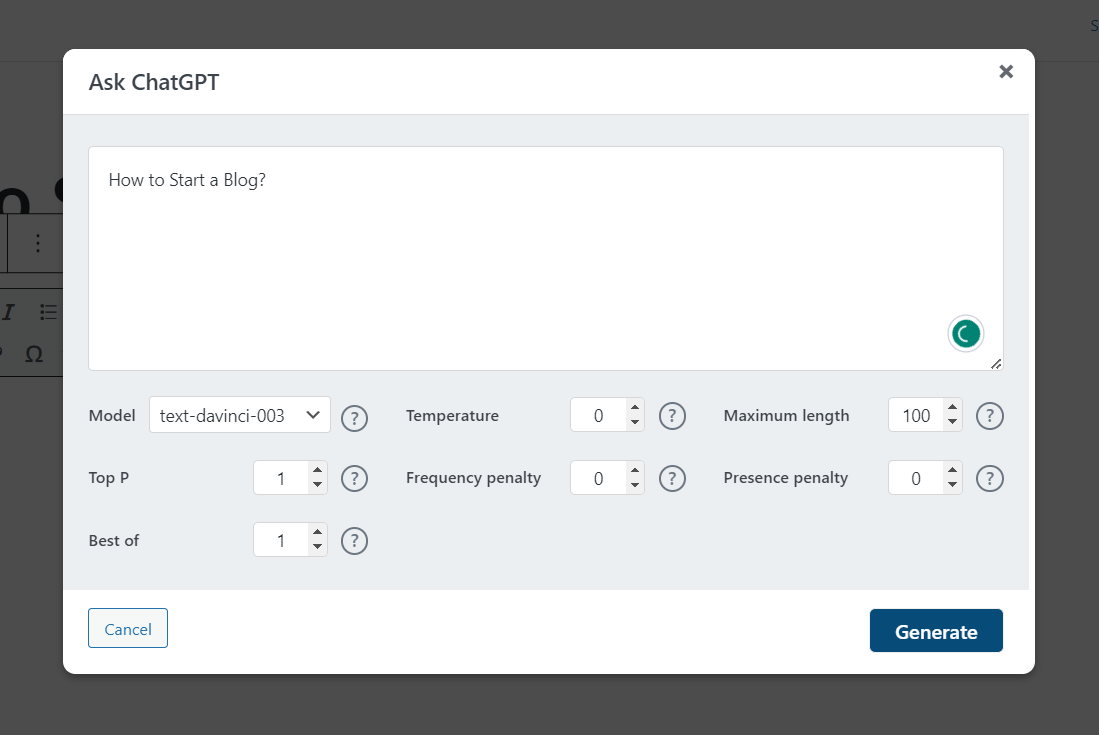Click the green Grammarly icon in prompt box
The height and width of the screenshot is (735, 1099).
[x=965, y=334]
